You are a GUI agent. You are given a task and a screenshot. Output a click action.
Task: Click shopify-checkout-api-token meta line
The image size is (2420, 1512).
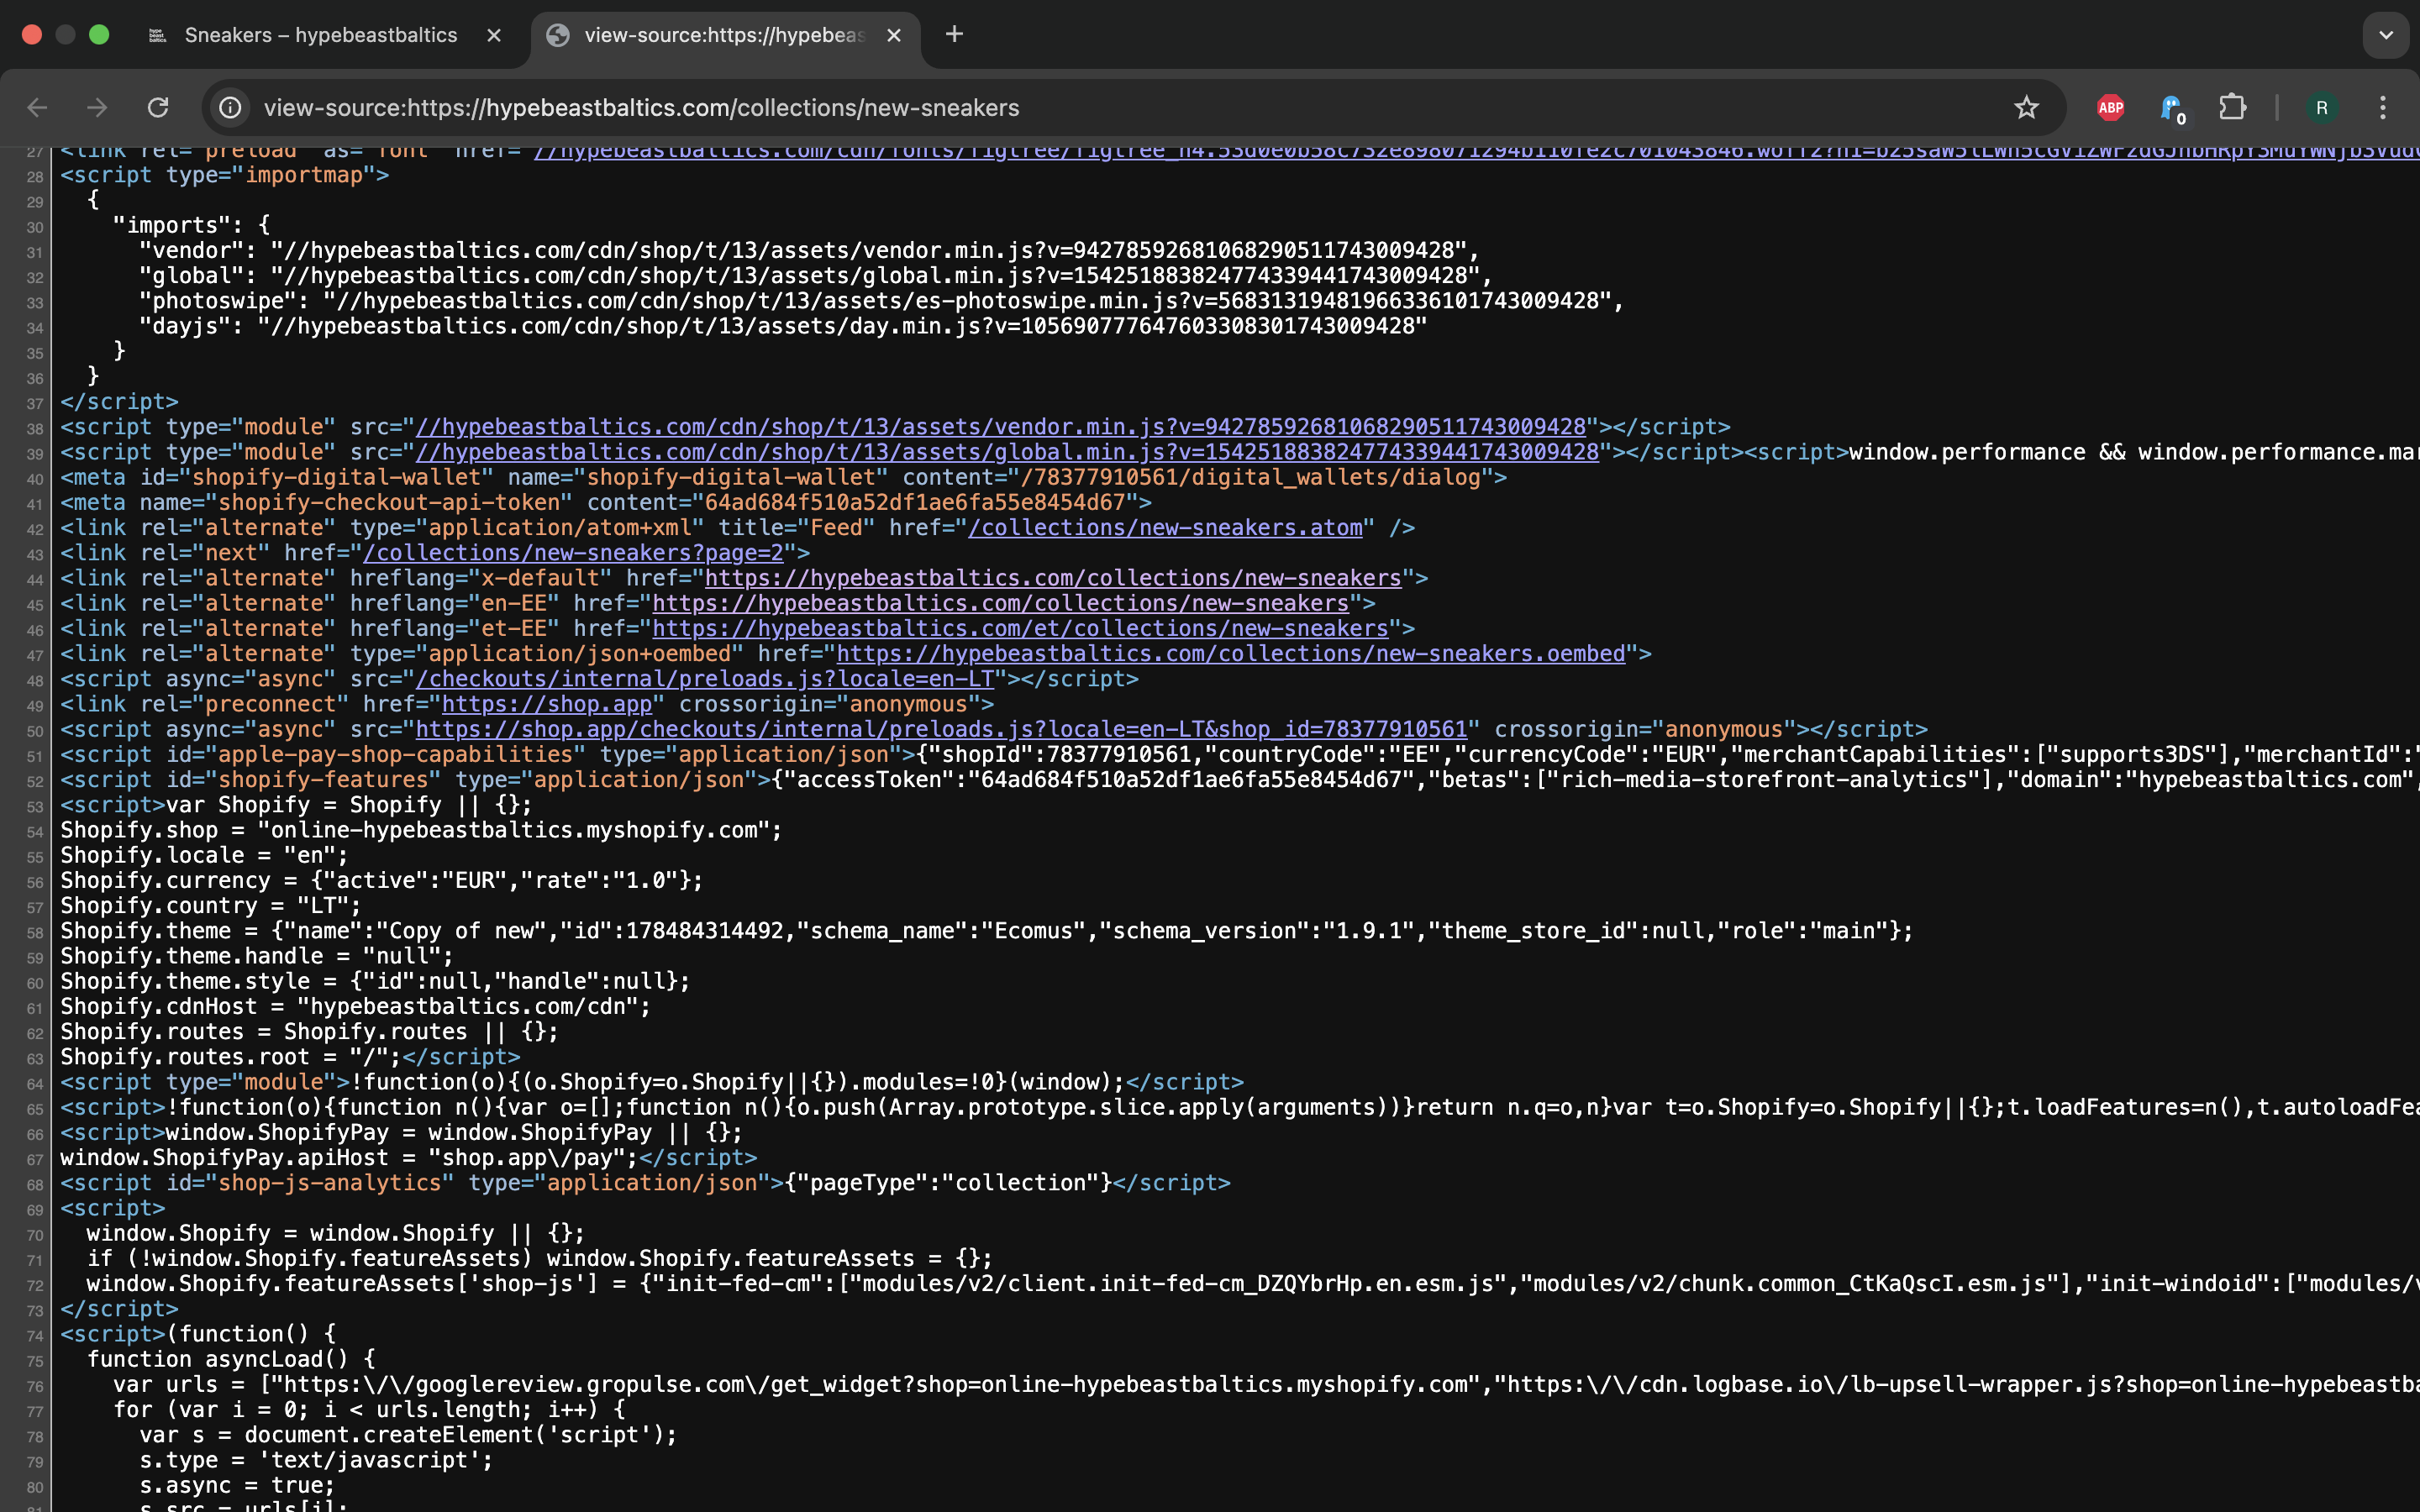606,503
